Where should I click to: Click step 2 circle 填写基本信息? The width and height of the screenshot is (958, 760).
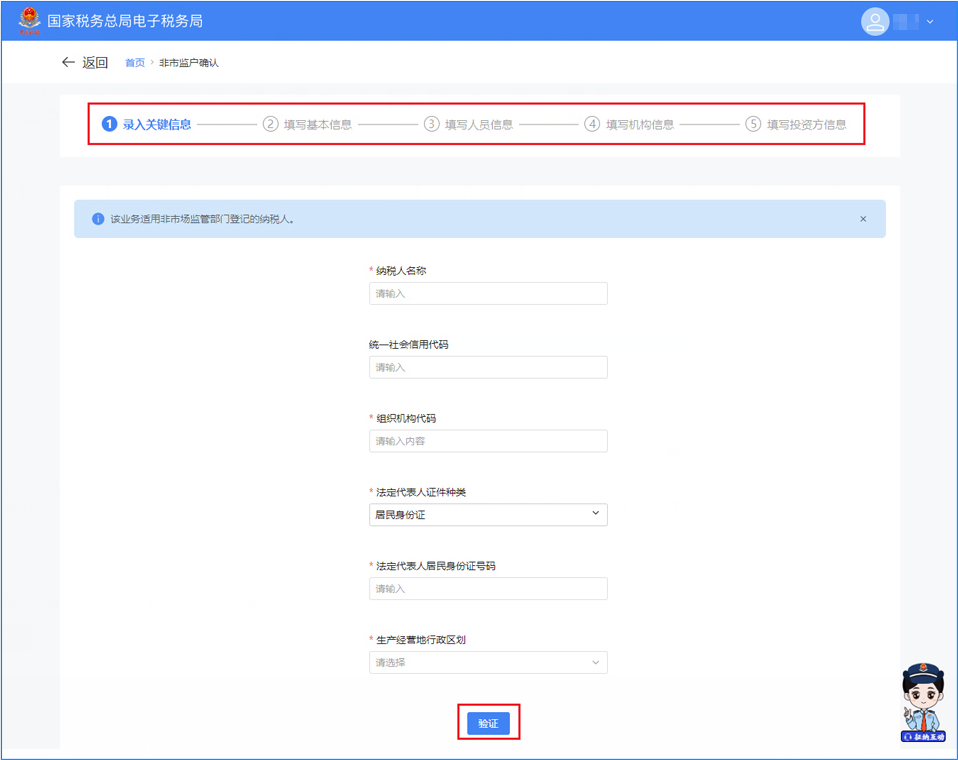(270, 125)
